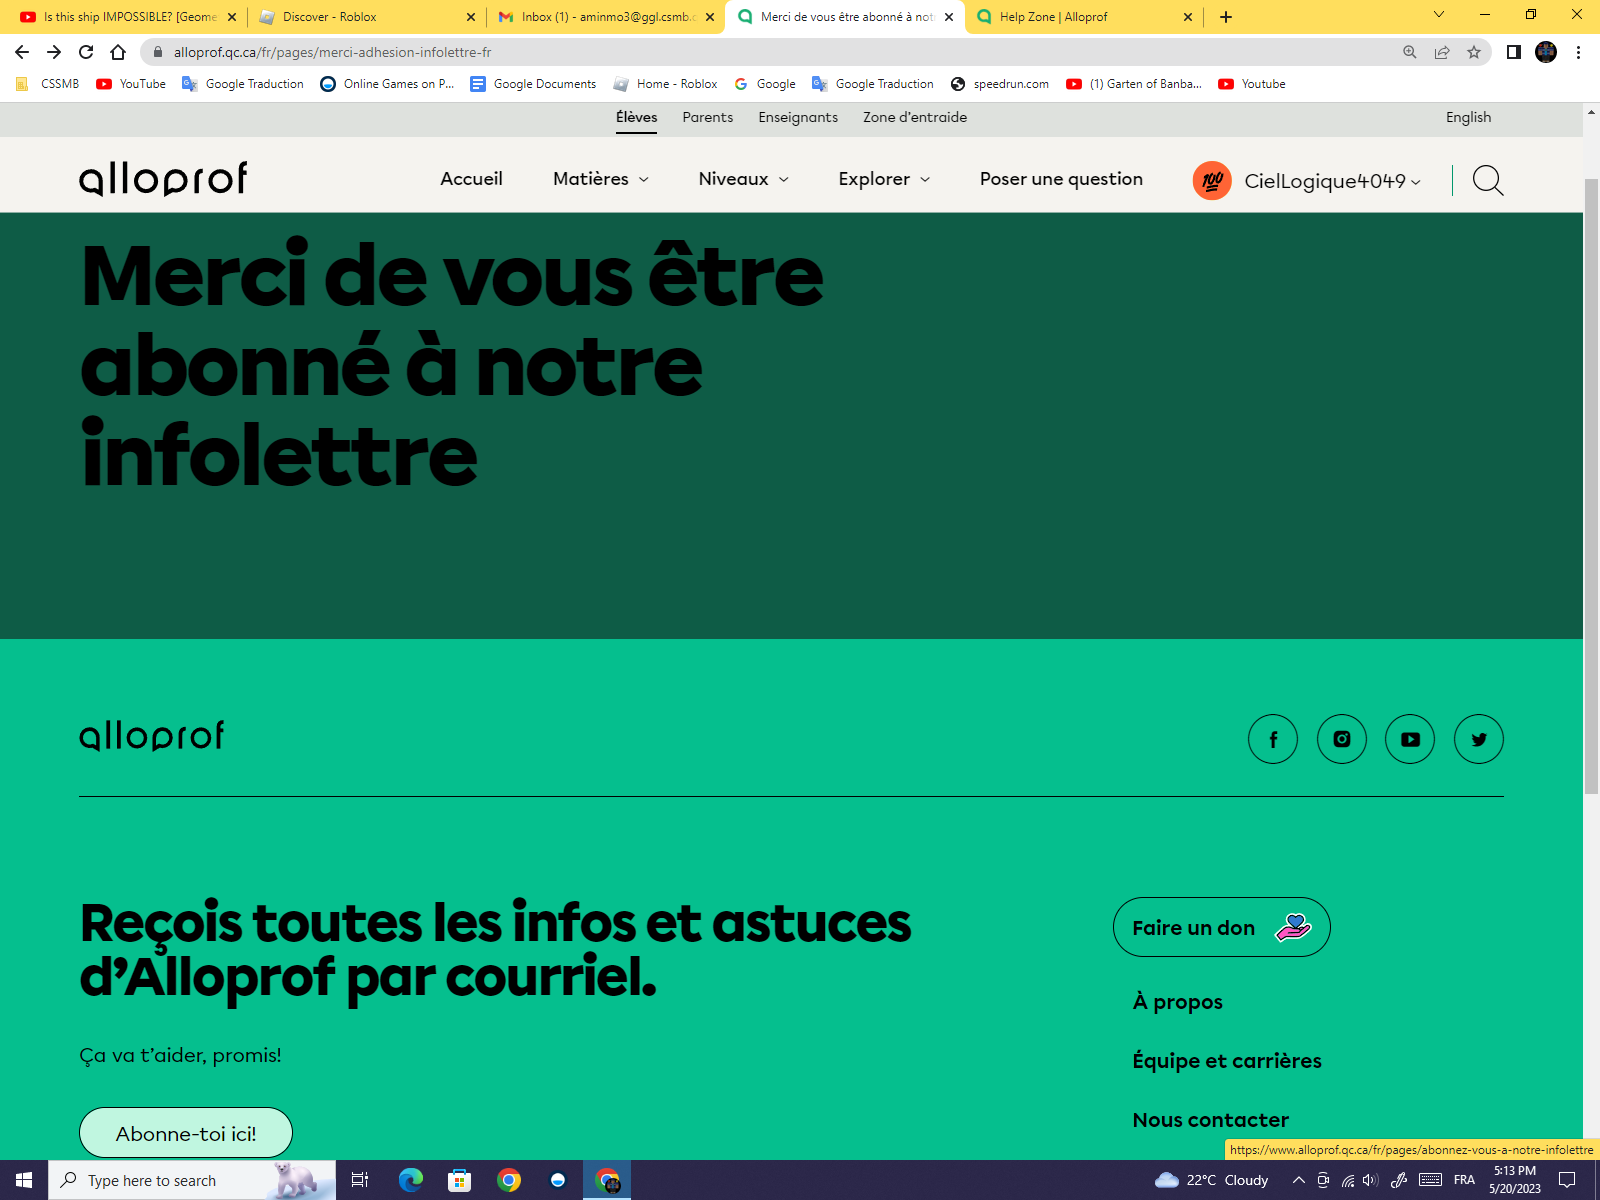
Task: Click the magnifying glass search icon
Action: pyautogui.click(x=1487, y=180)
